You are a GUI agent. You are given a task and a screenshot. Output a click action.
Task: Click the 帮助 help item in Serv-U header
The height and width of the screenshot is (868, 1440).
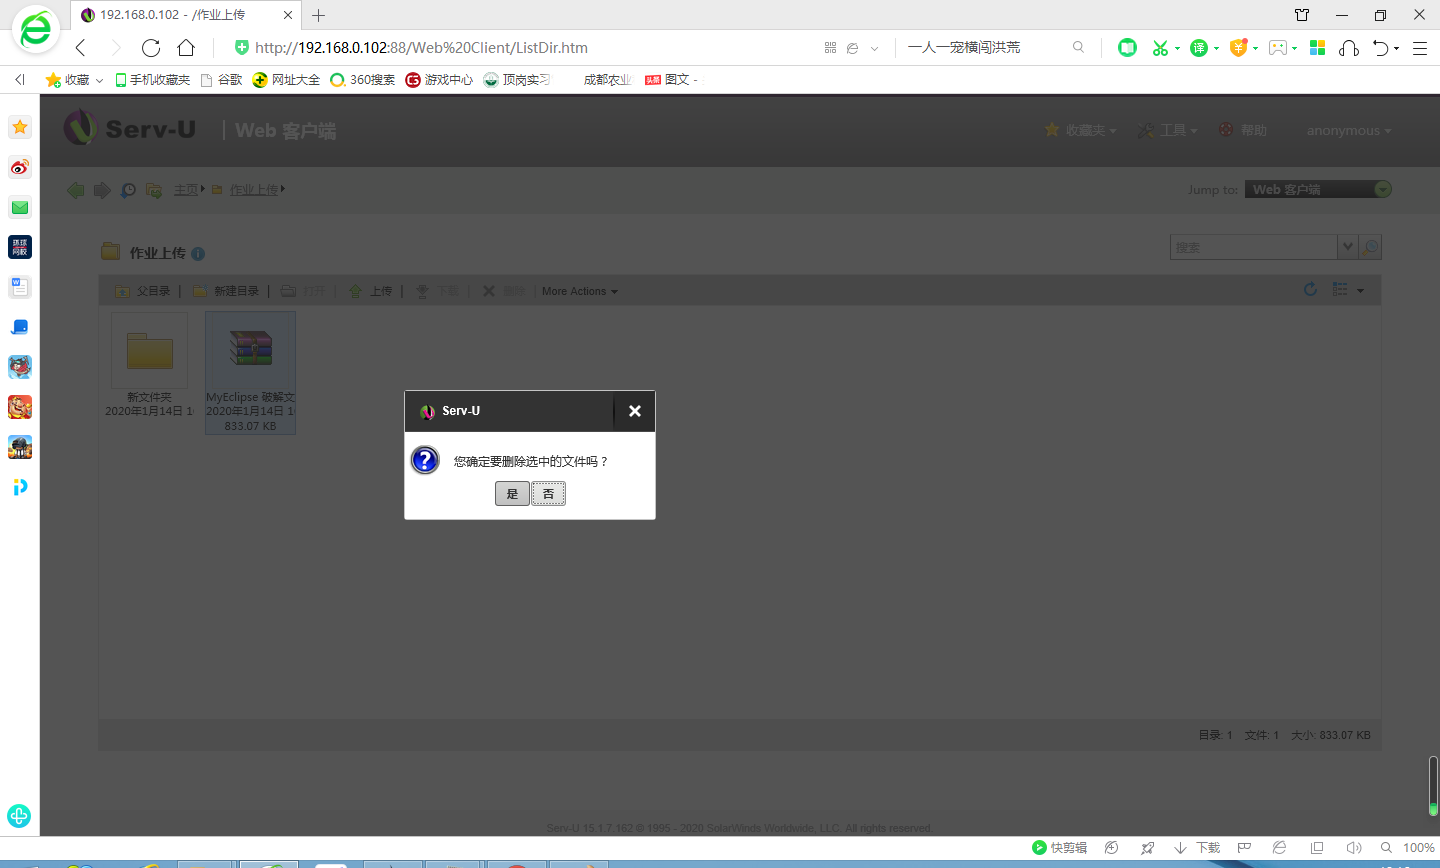coord(1243,130)
